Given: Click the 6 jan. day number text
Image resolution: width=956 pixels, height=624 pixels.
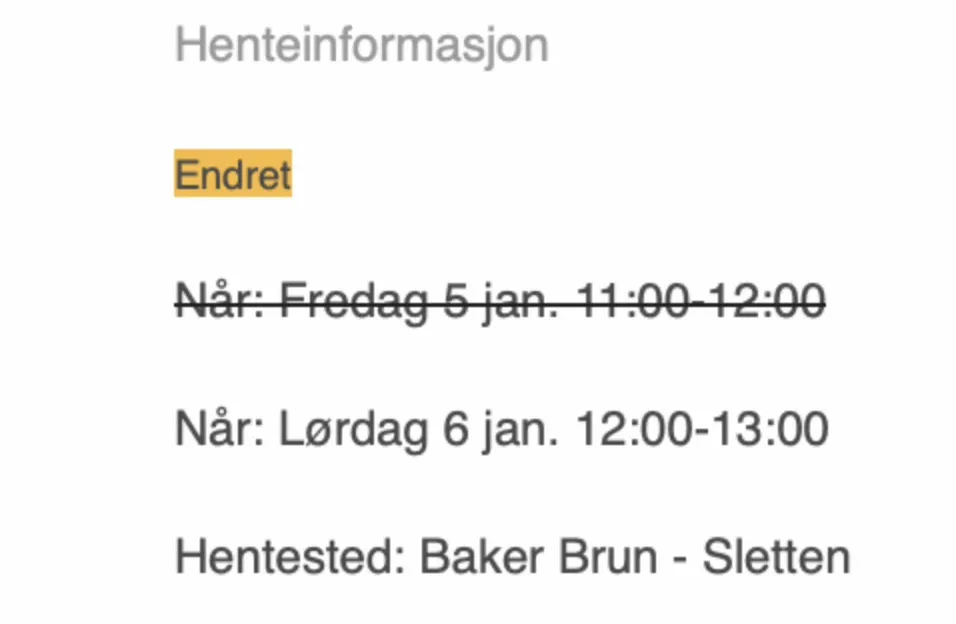Looking at the screenshot, I should pos(501,430).
